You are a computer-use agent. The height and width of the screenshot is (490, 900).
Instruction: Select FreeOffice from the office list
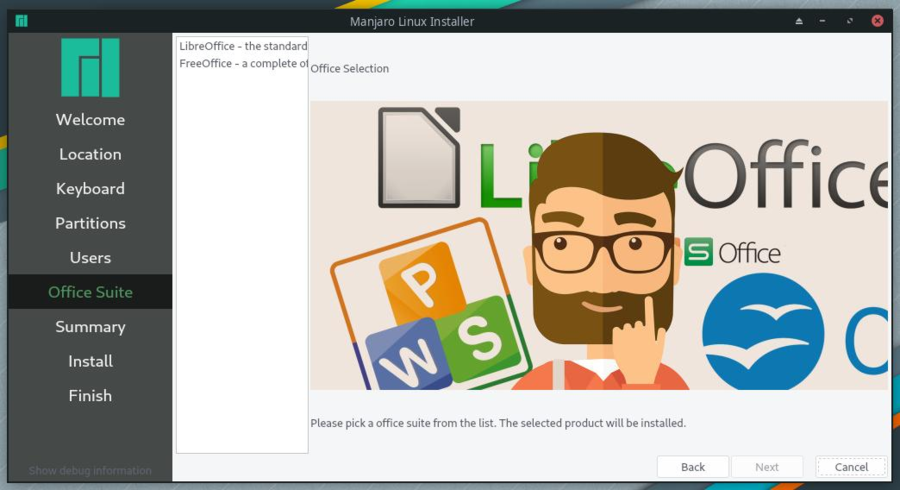tap(243, 63)
